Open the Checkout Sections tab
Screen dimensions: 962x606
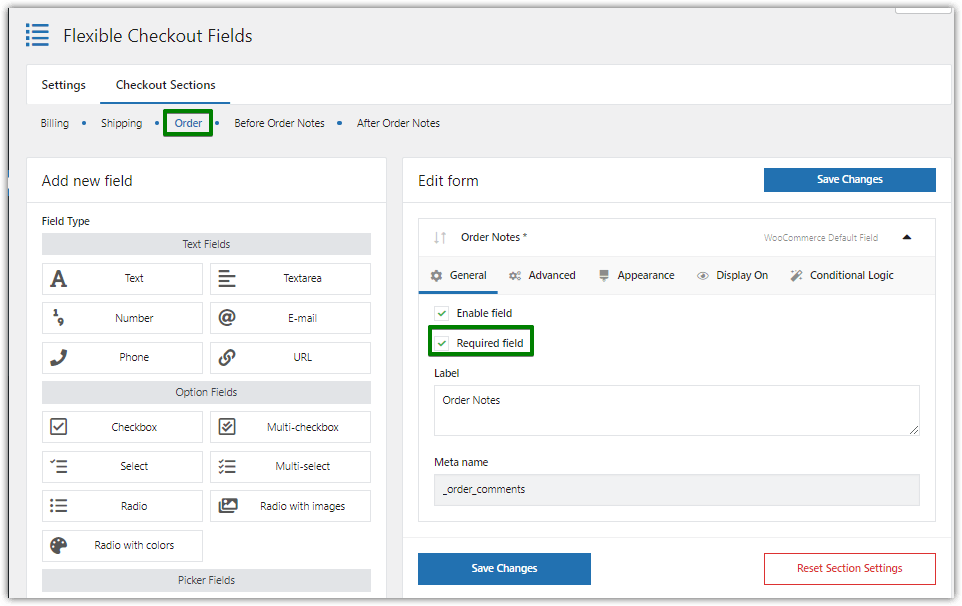click(165, 85)
